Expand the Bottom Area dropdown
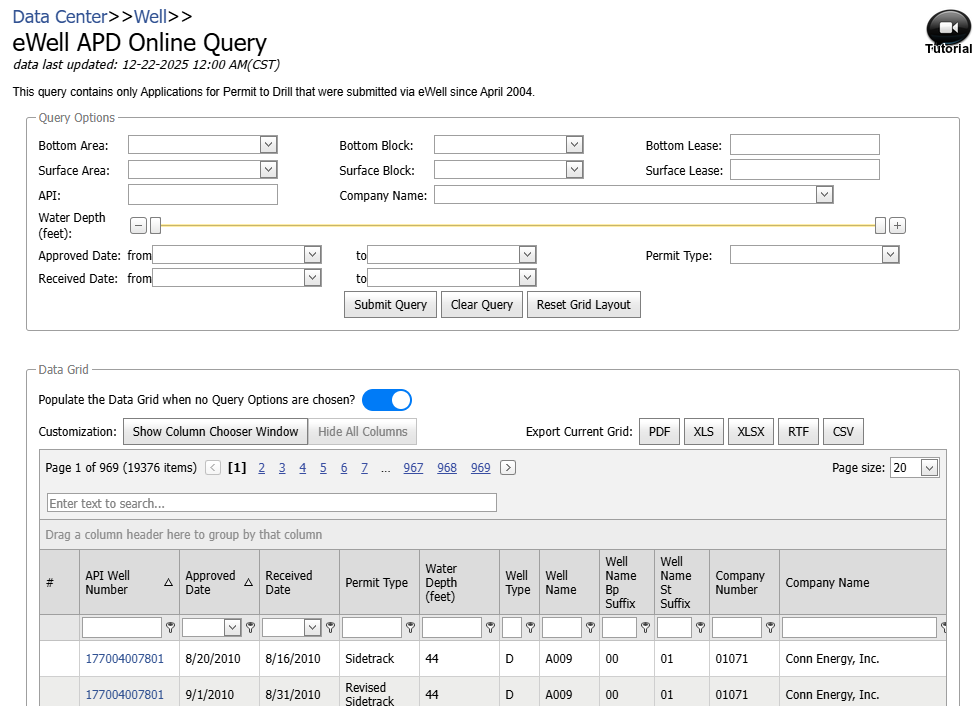Image resolution: width=979 pixels, height=706 pixels. click(x=268, y=145)
